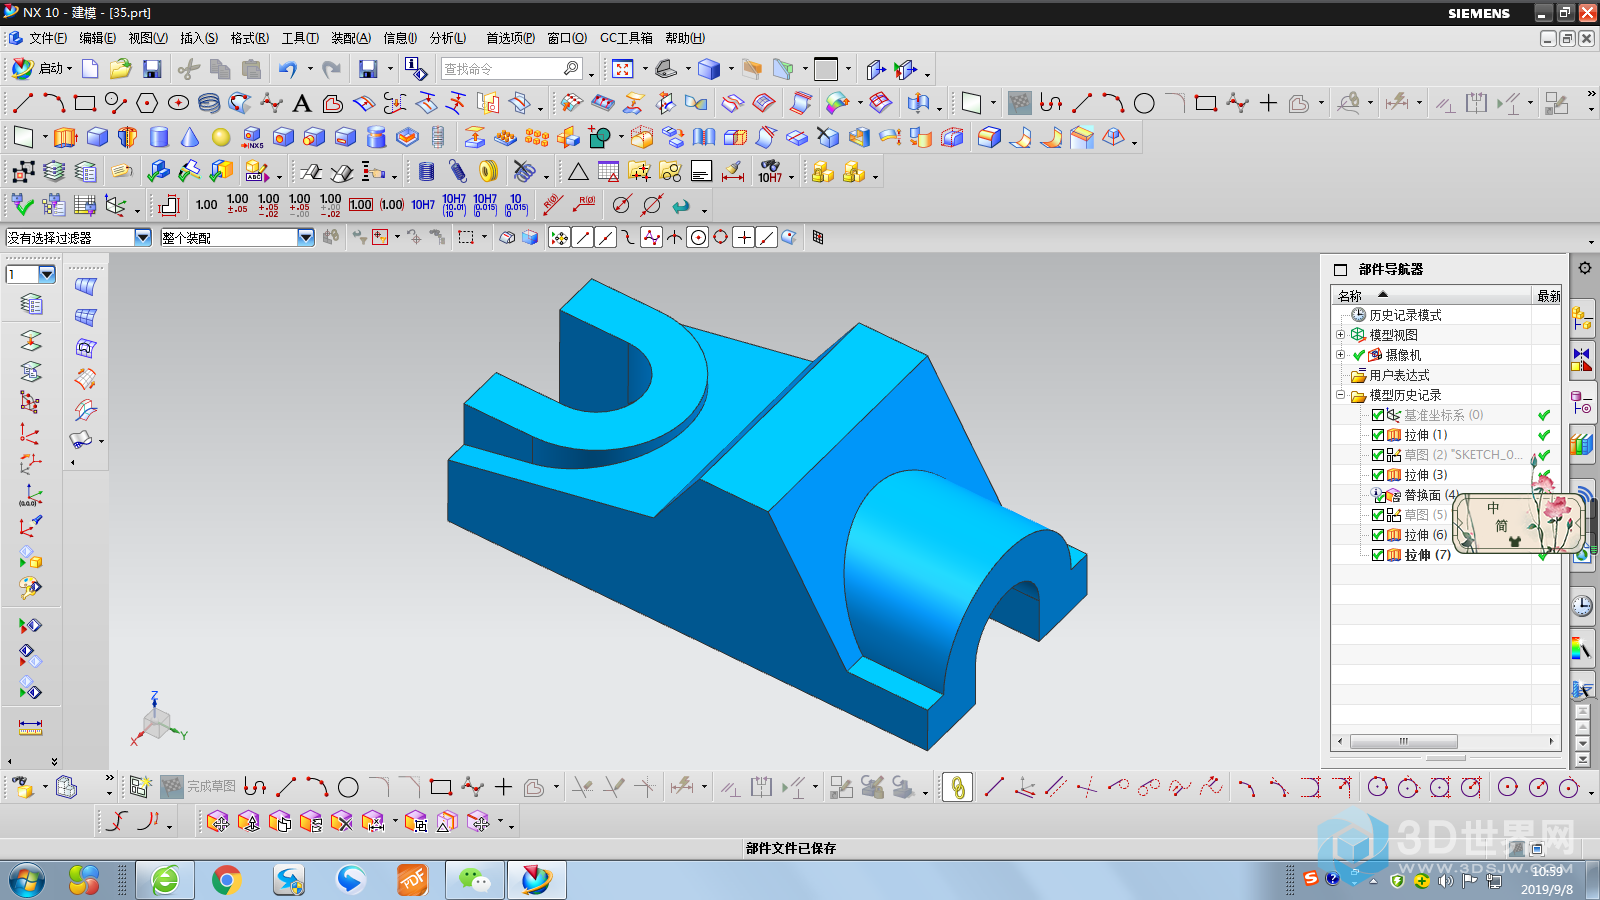Select the Arc curve tool

[54, 103]
